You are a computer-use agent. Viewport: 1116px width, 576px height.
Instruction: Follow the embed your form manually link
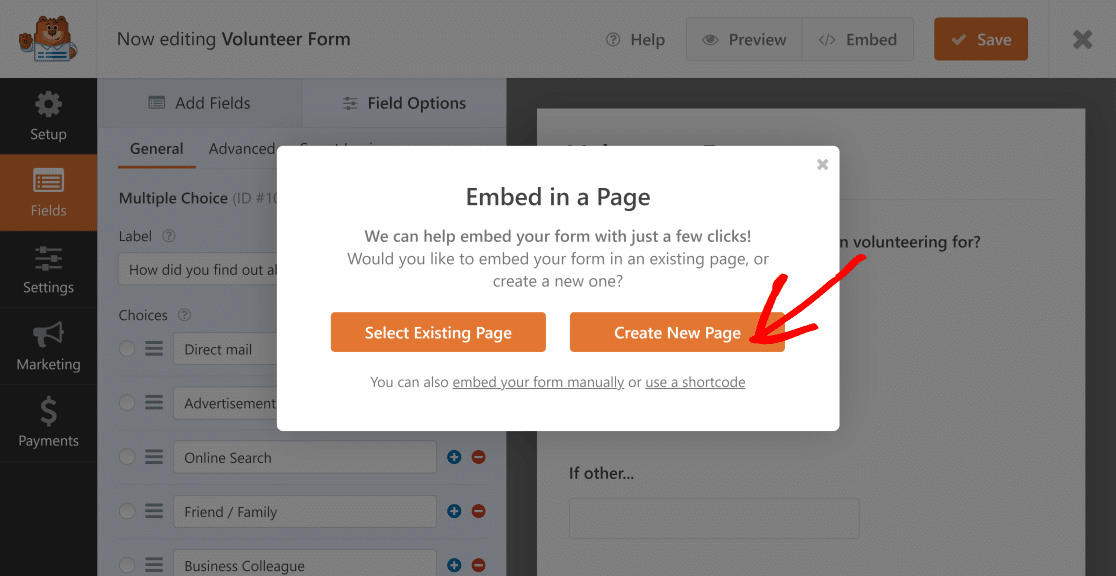click(x=538, y=382)
